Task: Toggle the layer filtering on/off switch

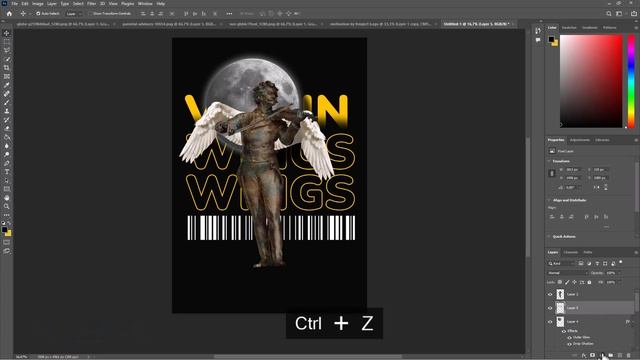Action: [x=621, y=262]
